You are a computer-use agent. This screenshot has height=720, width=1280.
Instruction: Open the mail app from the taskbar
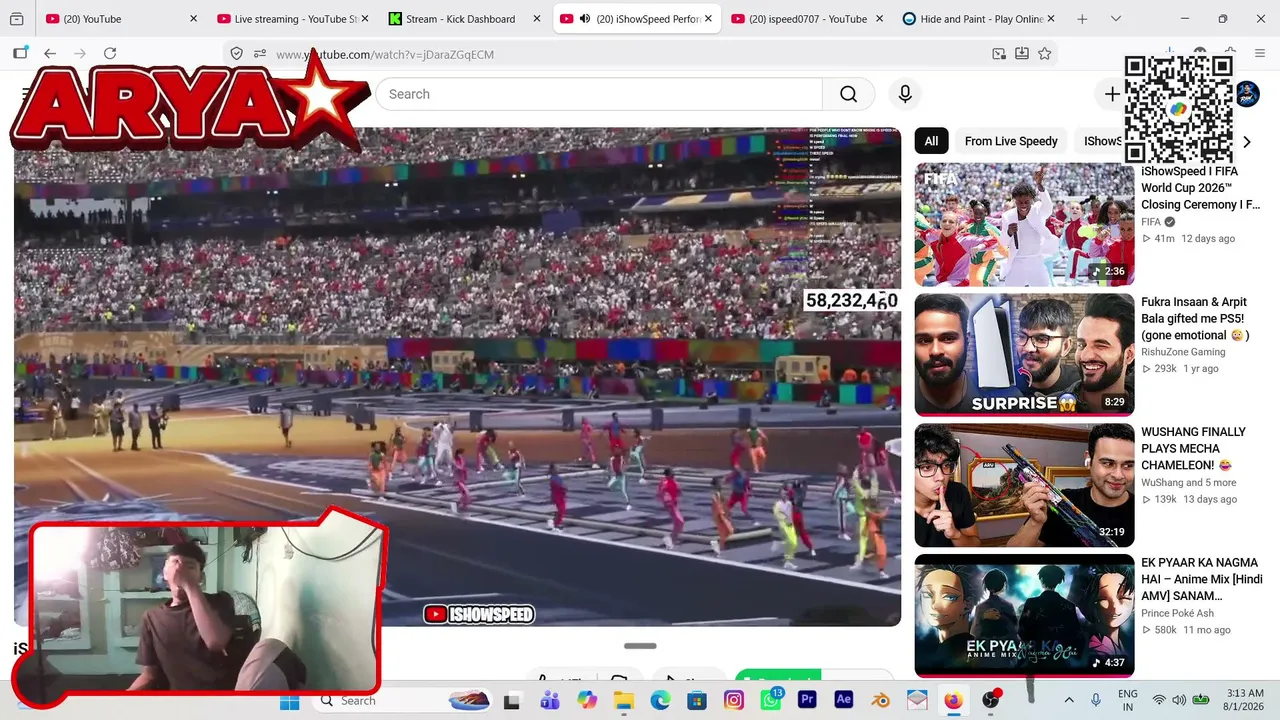pyautogui.click(x=917, y=701)
